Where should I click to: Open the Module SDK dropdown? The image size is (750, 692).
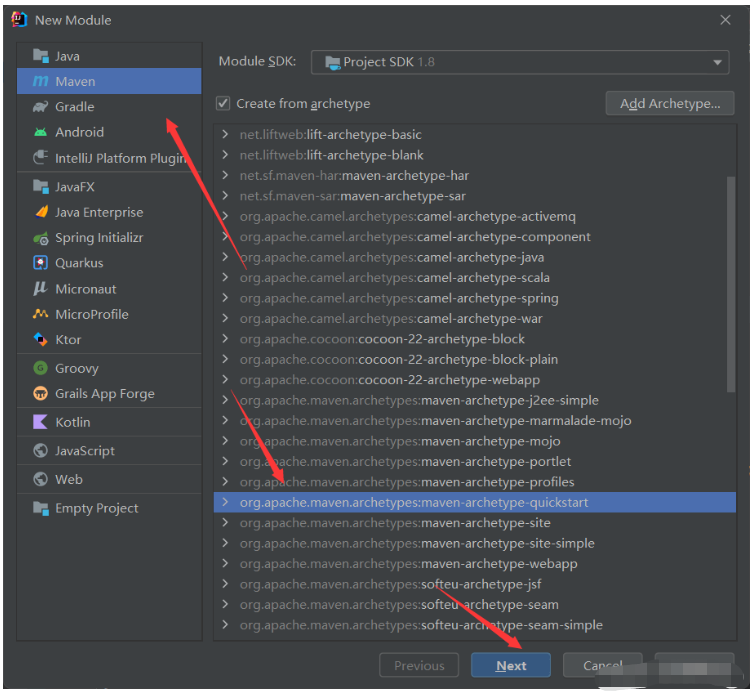click(x=520, y=62)
